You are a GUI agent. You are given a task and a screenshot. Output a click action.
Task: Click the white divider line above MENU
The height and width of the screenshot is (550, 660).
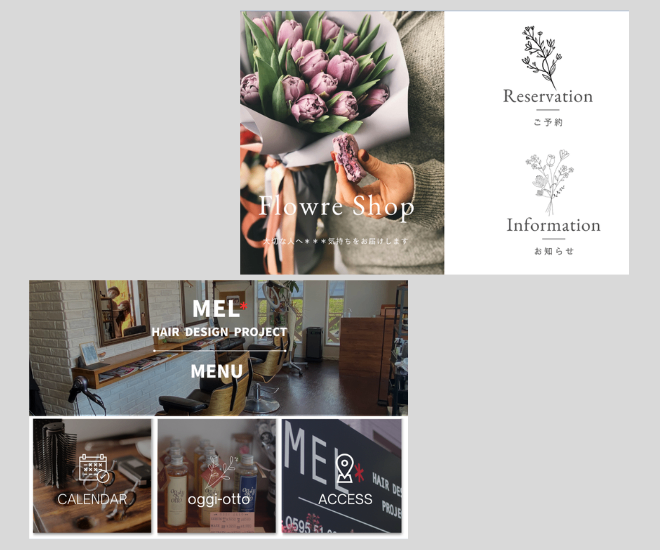pos(219,351)
